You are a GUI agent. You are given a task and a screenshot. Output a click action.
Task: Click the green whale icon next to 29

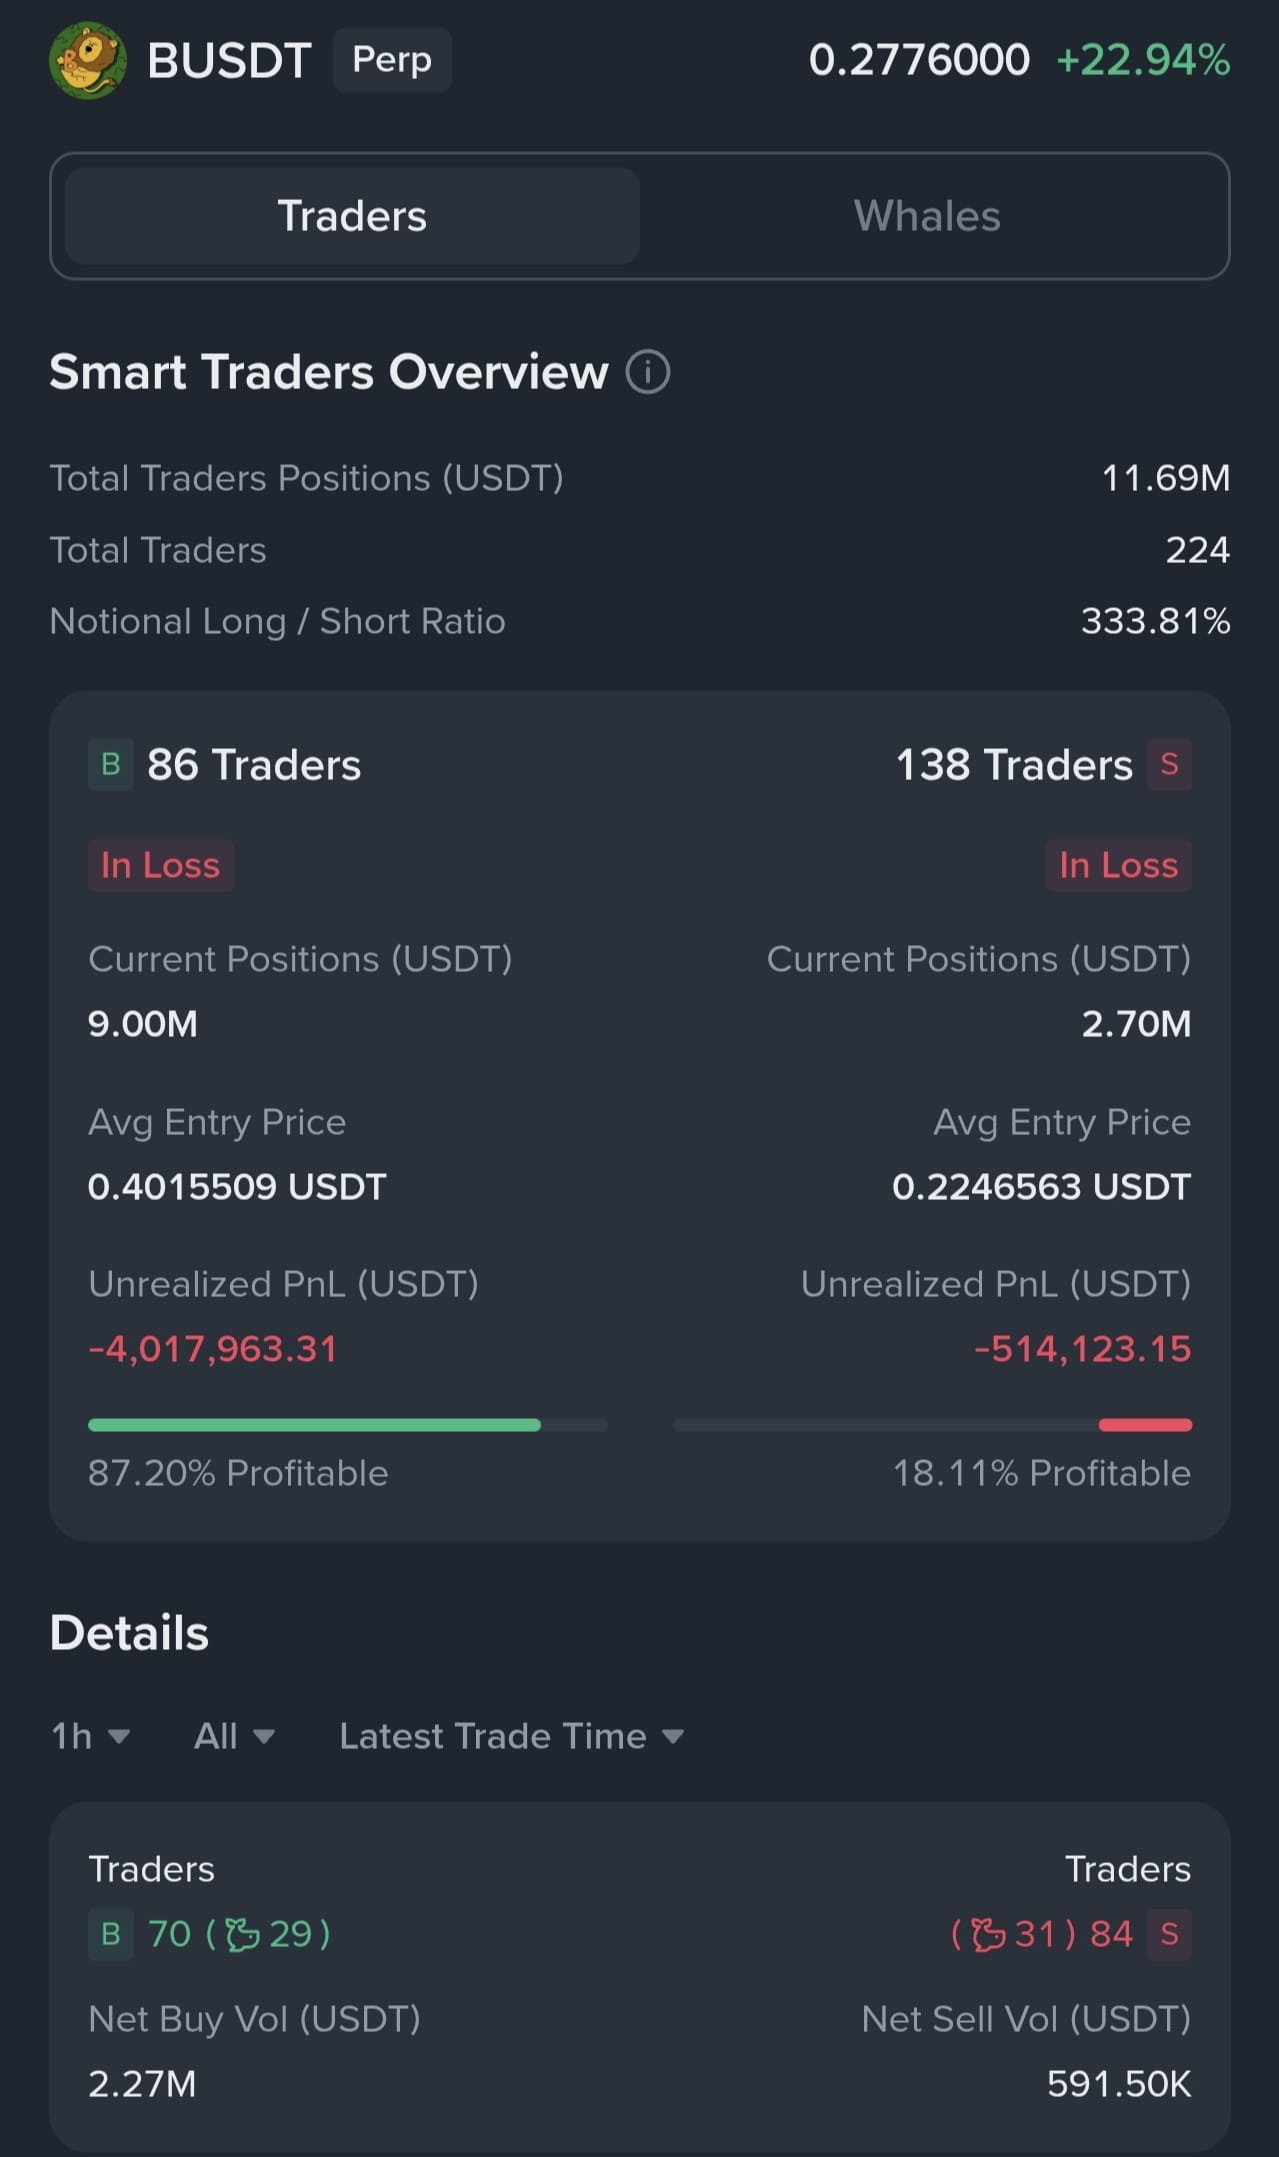click(242, 1934)
